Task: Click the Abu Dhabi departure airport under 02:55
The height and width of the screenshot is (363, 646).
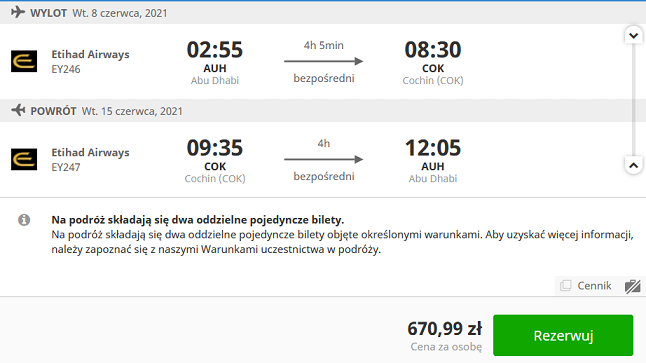Action: (x=215, y=81)
